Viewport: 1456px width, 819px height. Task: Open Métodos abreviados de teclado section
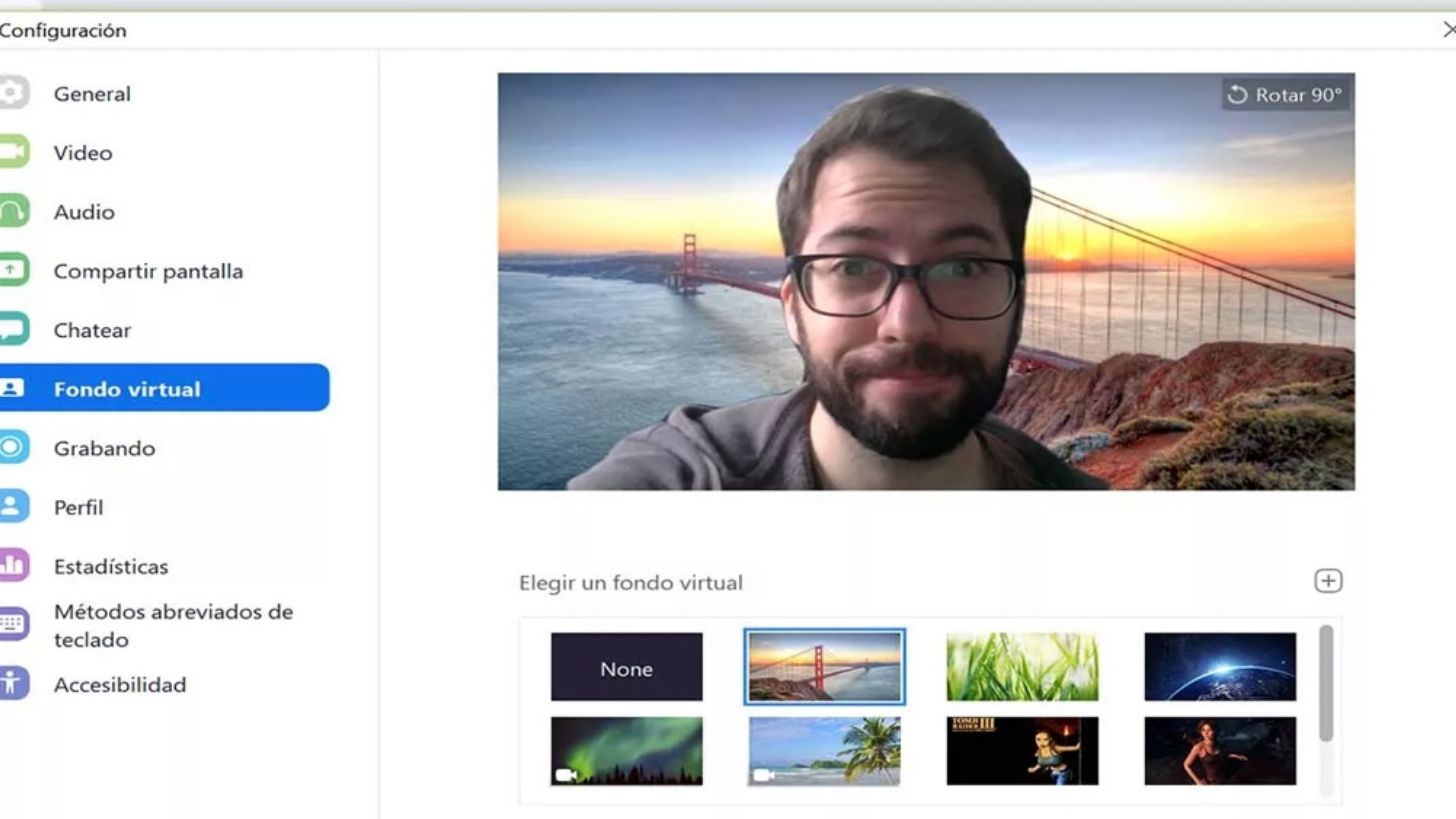point(173,625)
